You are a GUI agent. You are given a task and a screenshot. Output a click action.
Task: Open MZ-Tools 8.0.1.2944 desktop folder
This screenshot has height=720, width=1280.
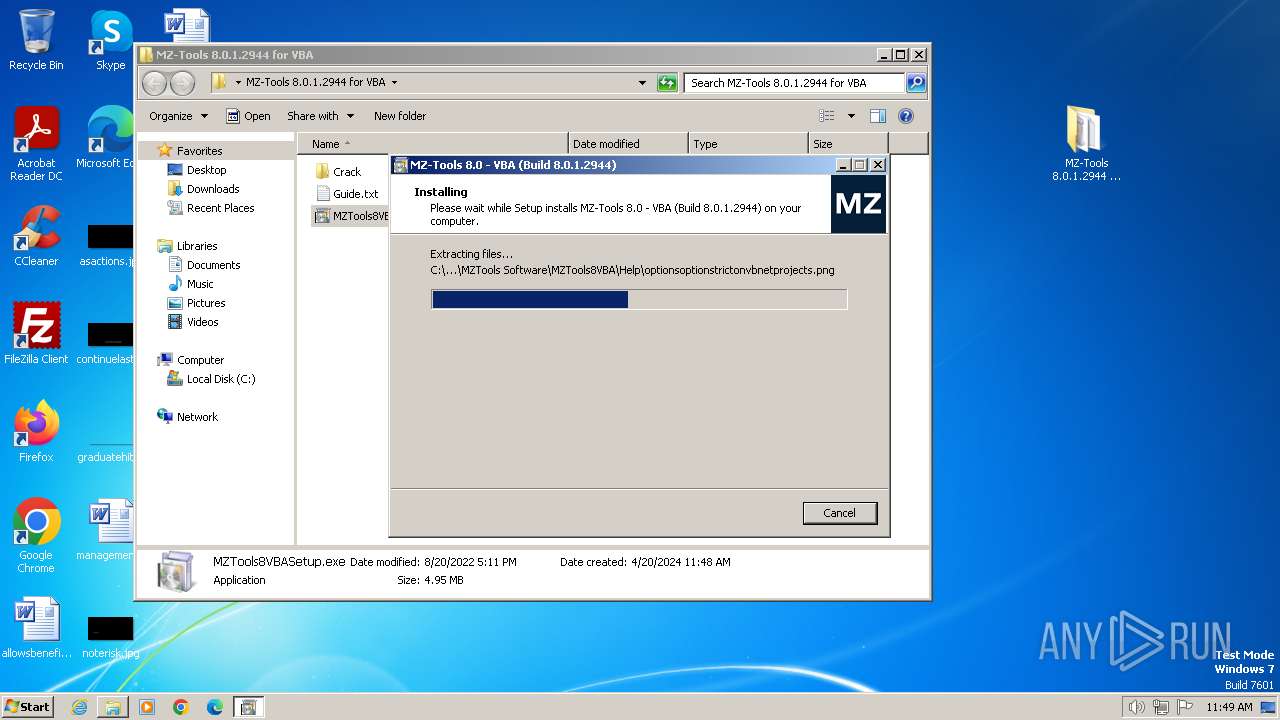point(1086,144)
